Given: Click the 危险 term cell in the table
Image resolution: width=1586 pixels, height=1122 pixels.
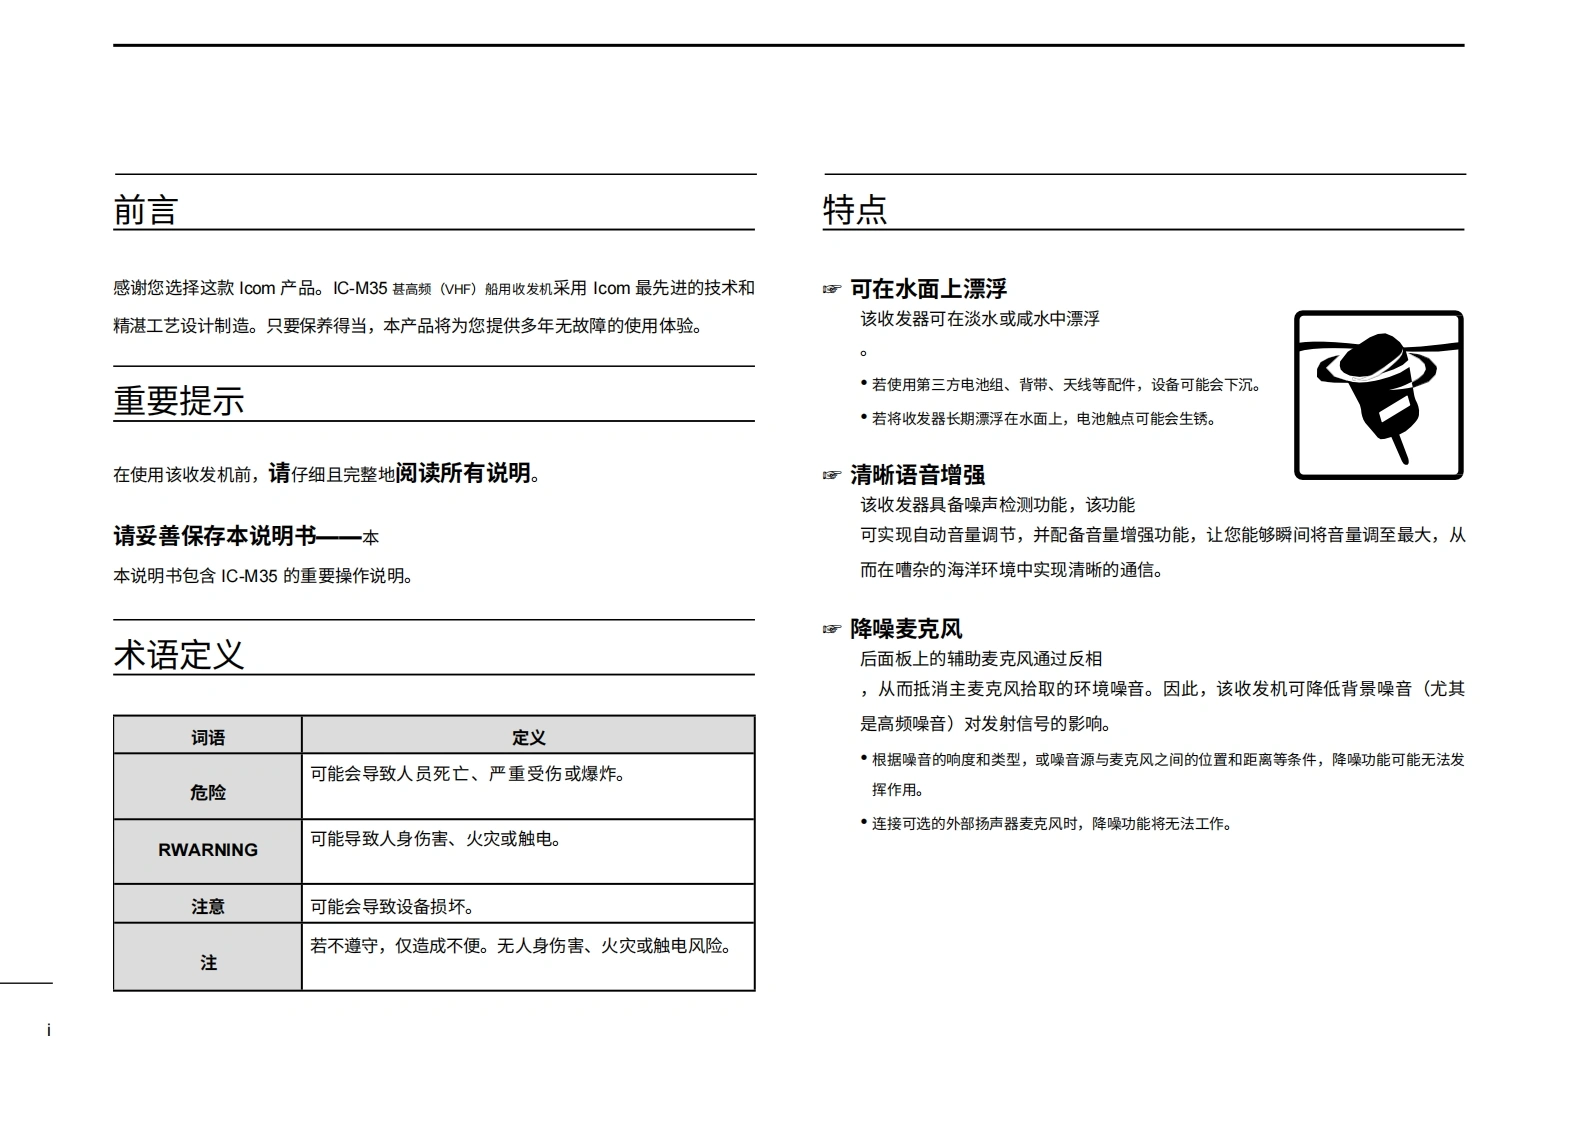Looking at the screenshot, I should point(208,791).
